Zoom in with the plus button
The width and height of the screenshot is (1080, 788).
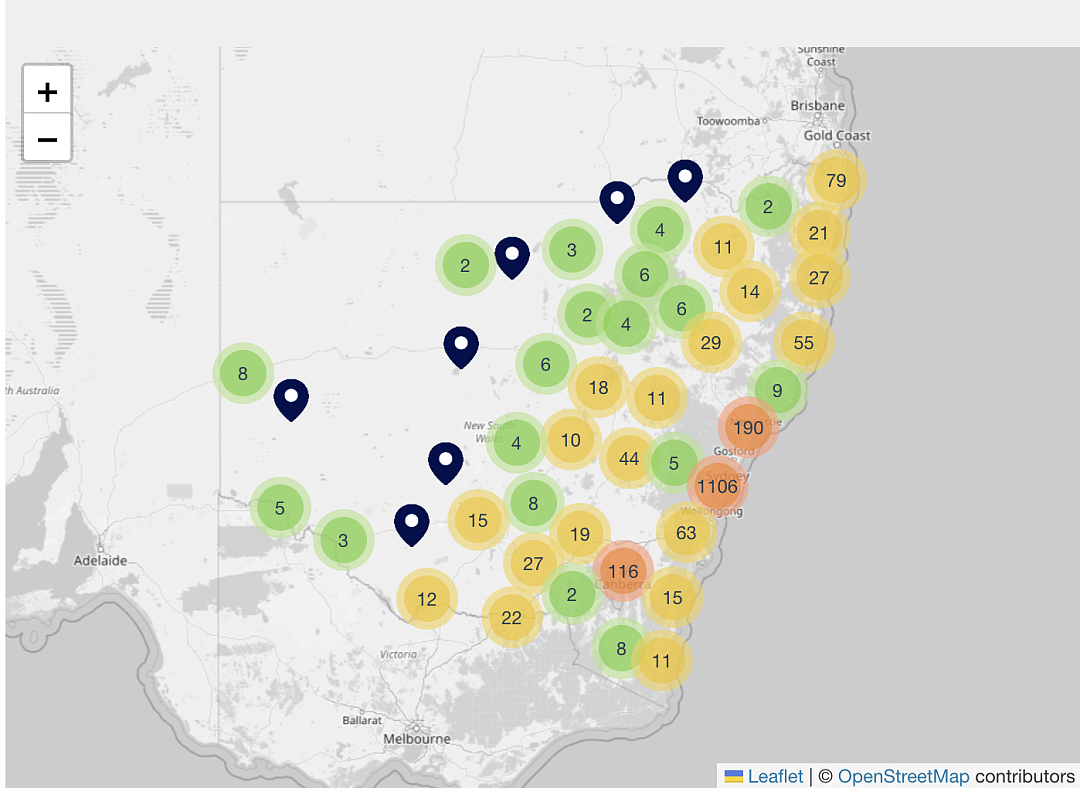click(47, 91)
